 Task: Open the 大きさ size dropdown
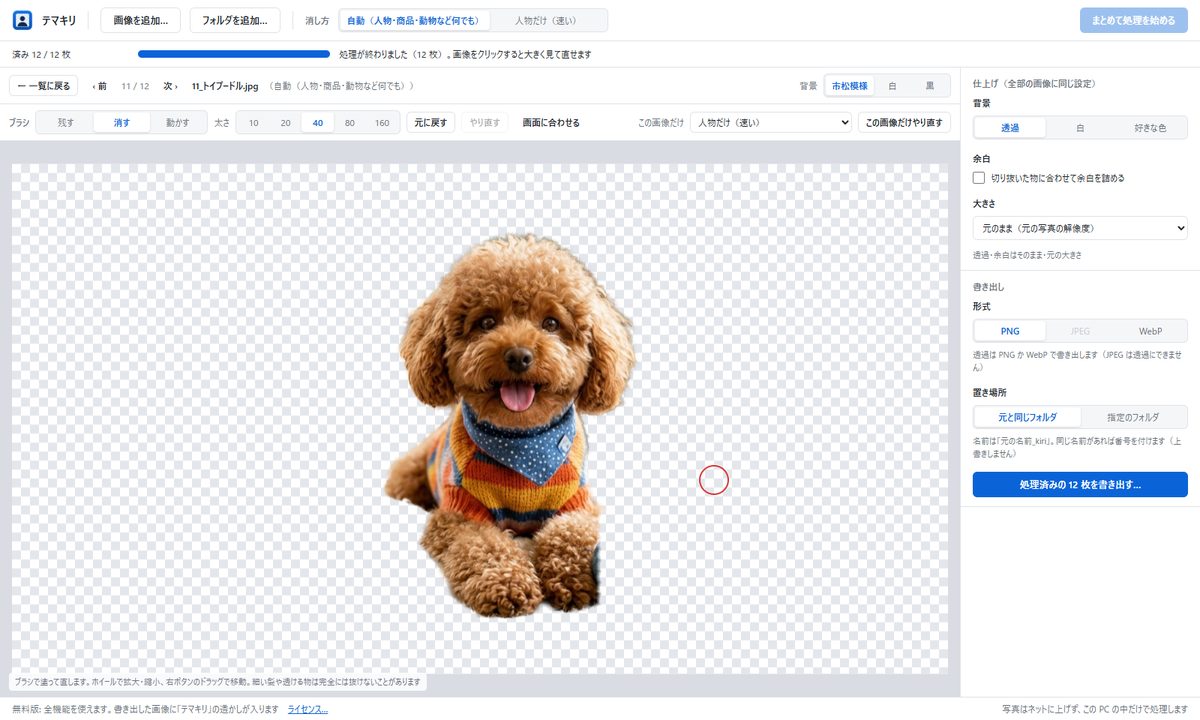(1080, 228)
